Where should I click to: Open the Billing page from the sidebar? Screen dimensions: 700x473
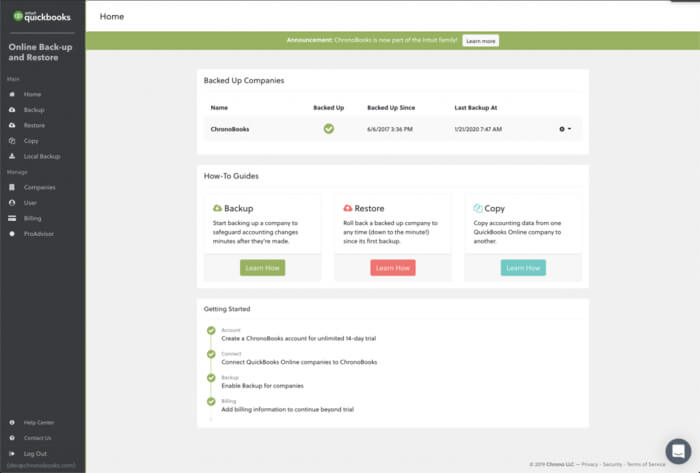(33, 218)
